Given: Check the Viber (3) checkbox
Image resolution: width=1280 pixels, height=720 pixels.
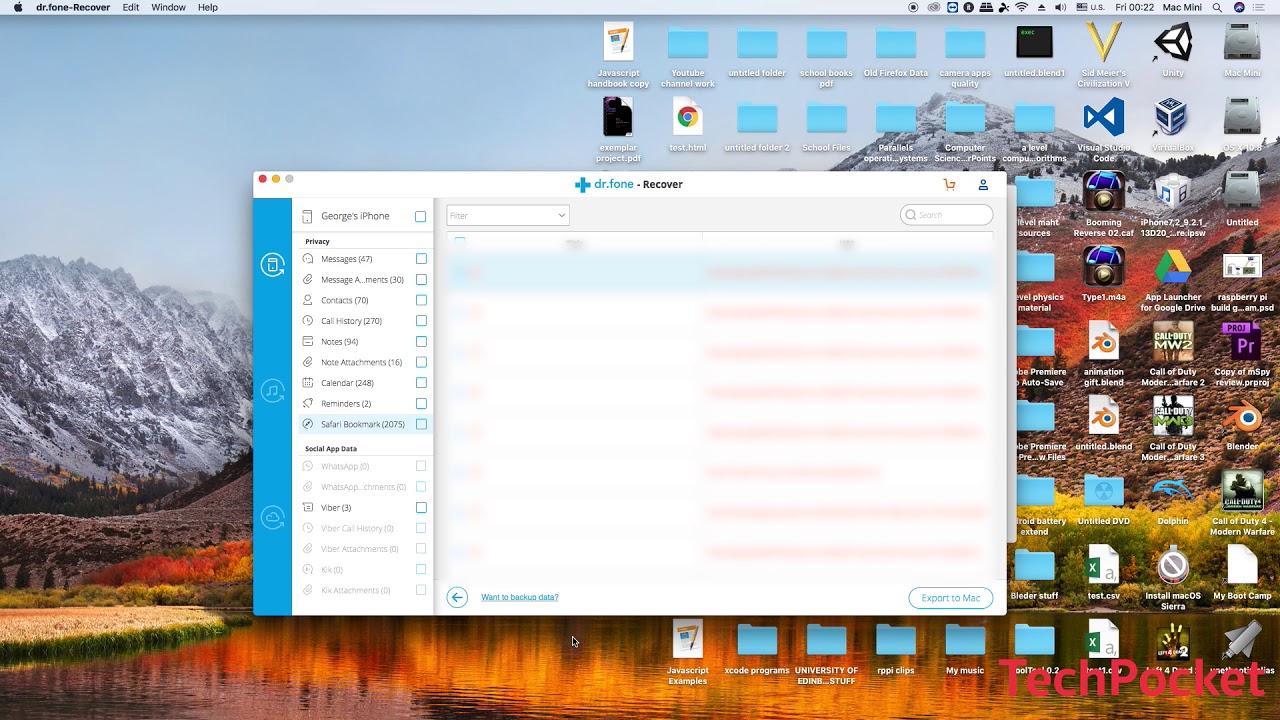Looking at the screenshot, I should (x=421, y=508).
